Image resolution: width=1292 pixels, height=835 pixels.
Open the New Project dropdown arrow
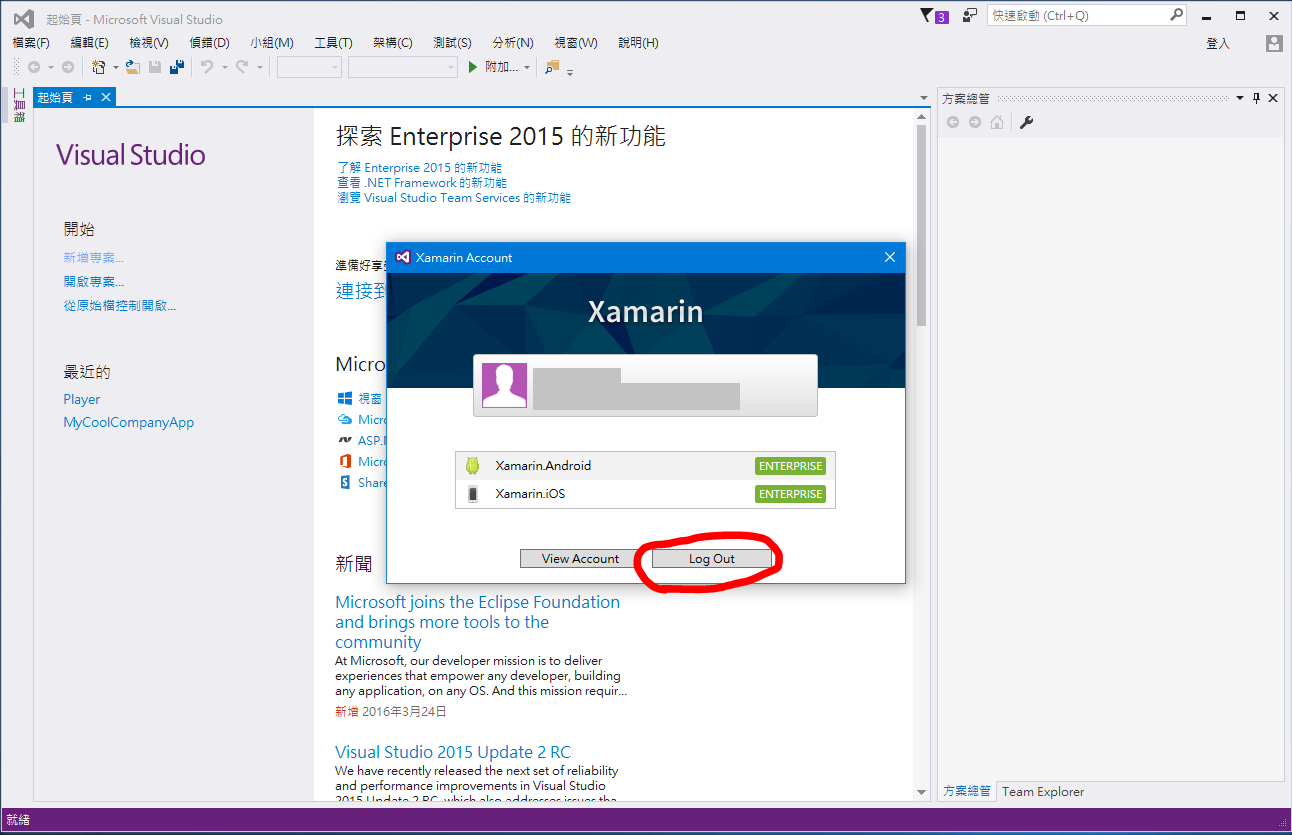[115, 68]
